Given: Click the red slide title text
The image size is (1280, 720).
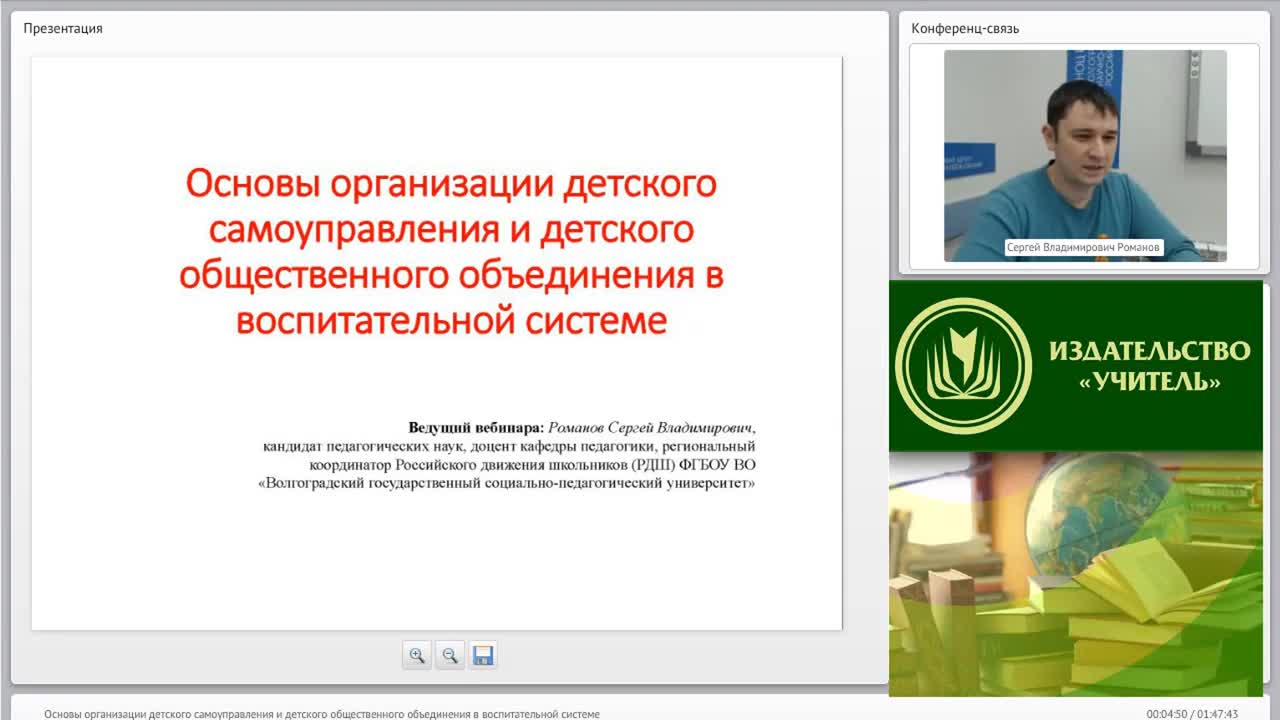Looking at the screenshot, I should click(x=451, y=252).
